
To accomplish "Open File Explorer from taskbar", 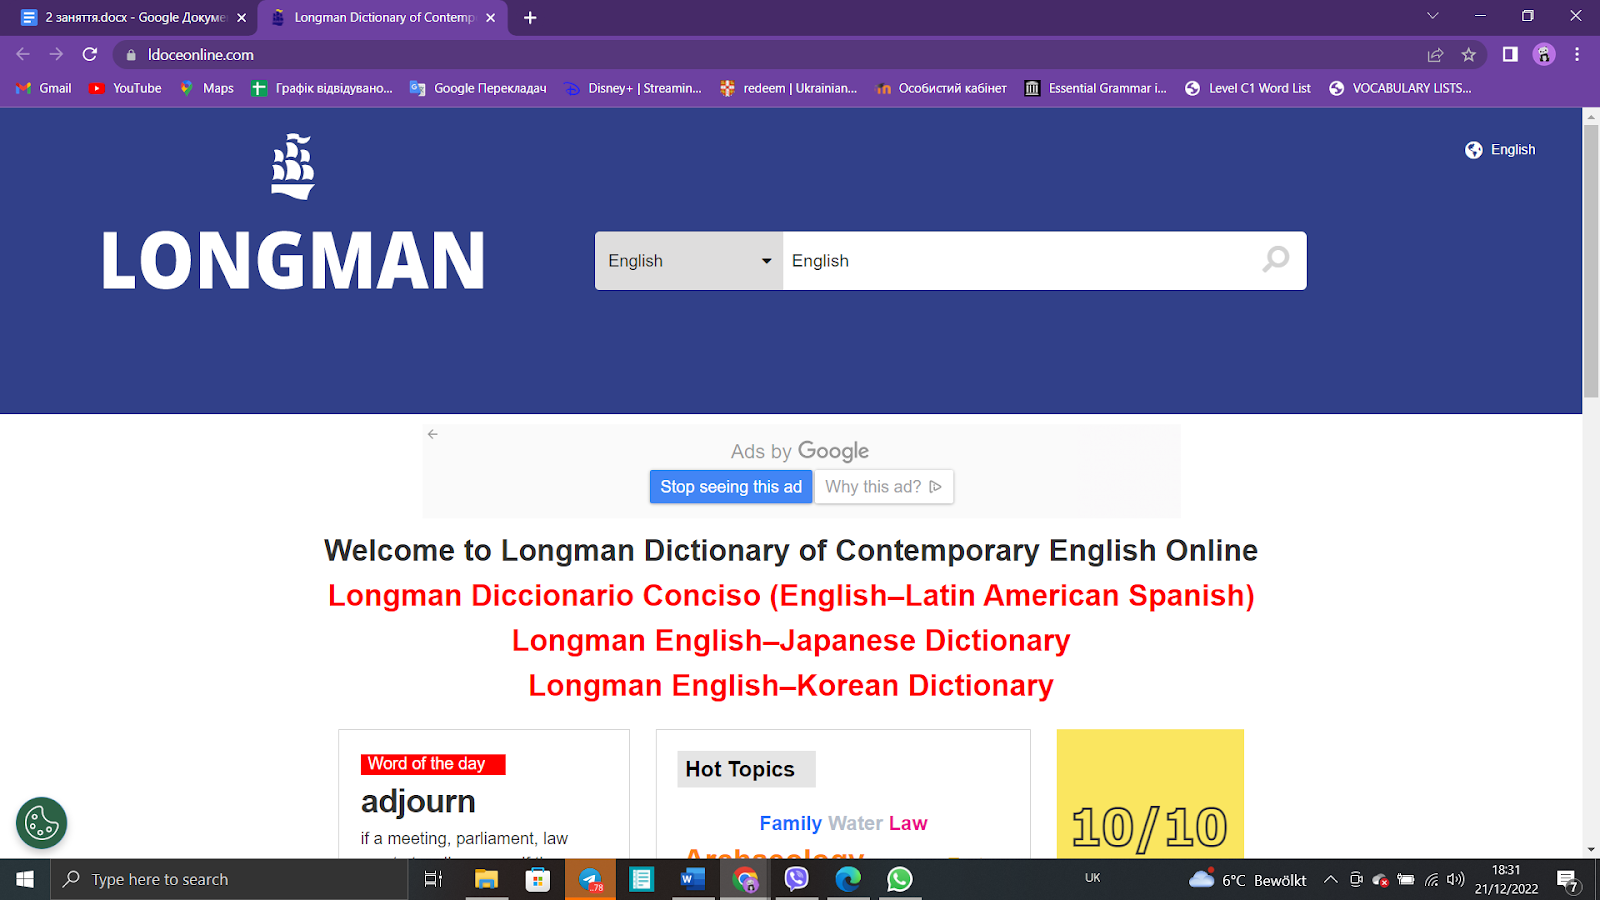I will coord(486,879).
